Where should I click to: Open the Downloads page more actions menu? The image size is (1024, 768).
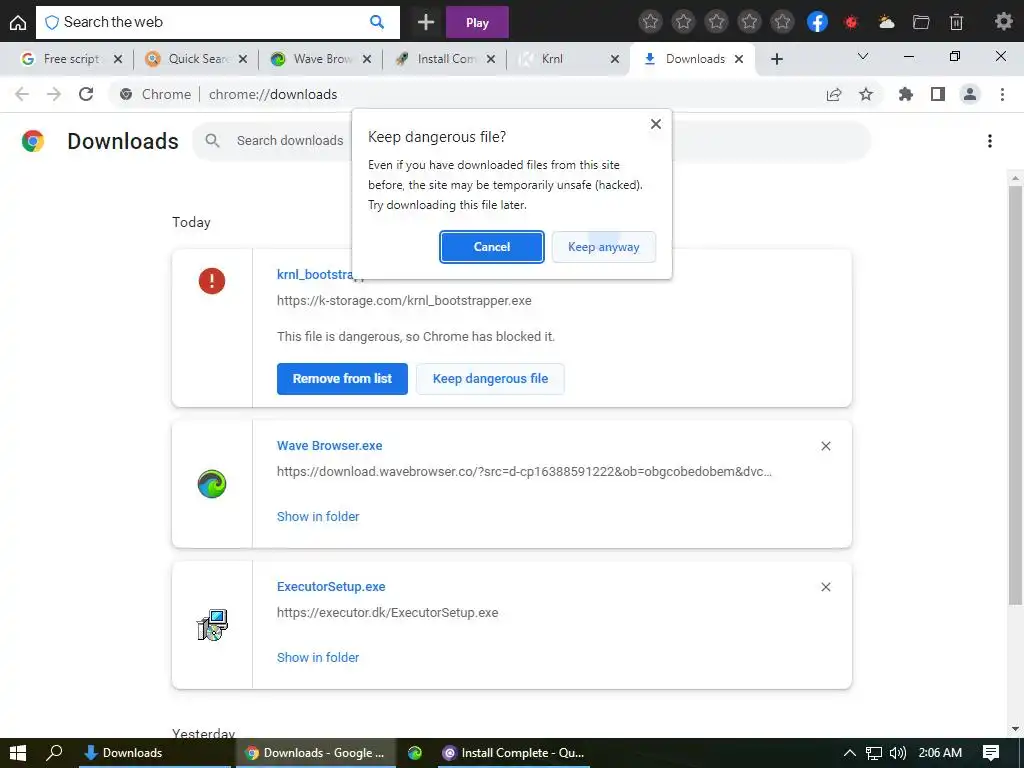(990, 141)
